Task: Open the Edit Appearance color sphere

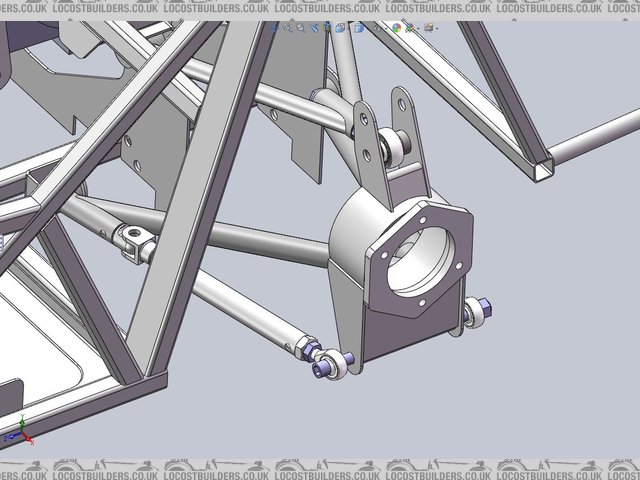Action: [396, 28]
